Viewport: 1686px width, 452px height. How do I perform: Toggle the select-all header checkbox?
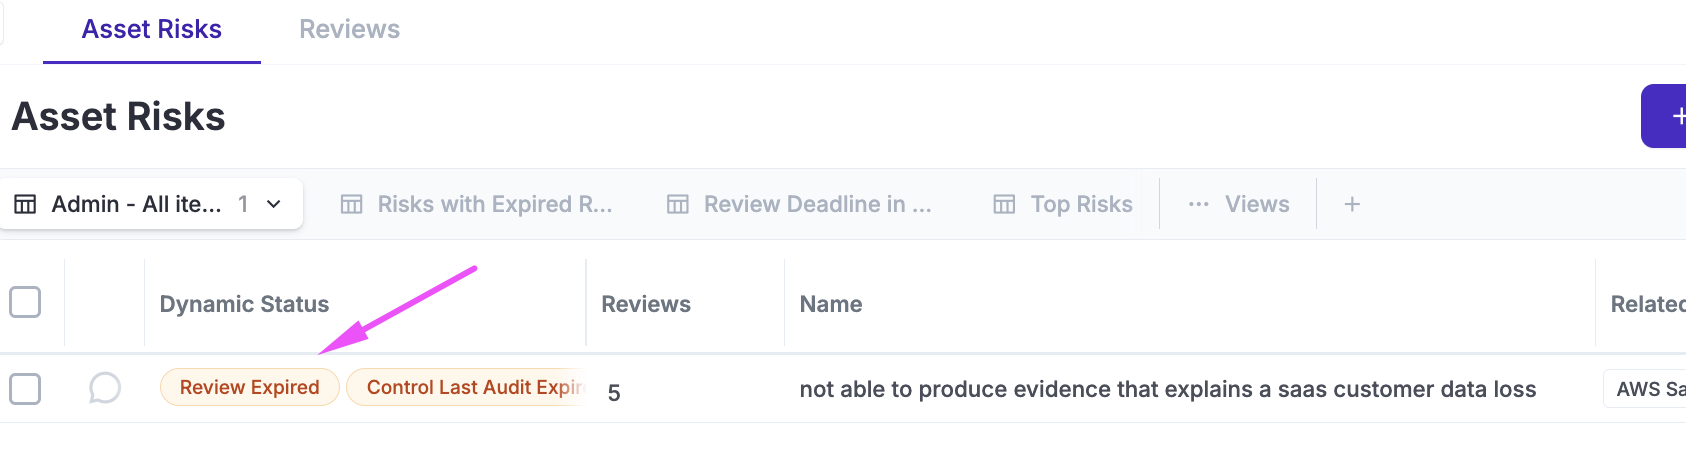click(25, 302)
